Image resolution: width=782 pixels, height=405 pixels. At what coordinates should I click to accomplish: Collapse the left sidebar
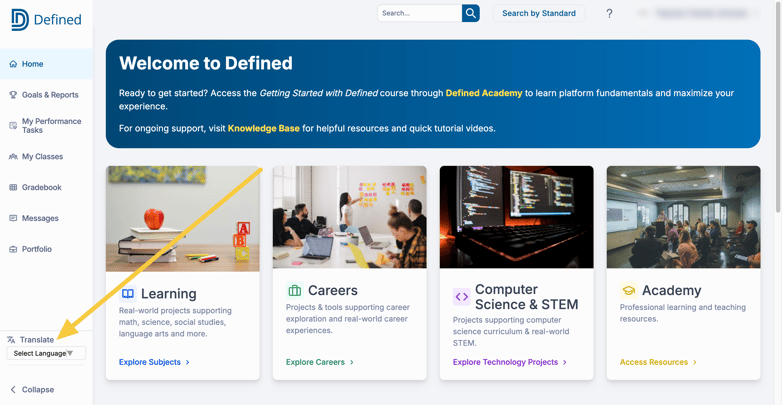[32, 390]
